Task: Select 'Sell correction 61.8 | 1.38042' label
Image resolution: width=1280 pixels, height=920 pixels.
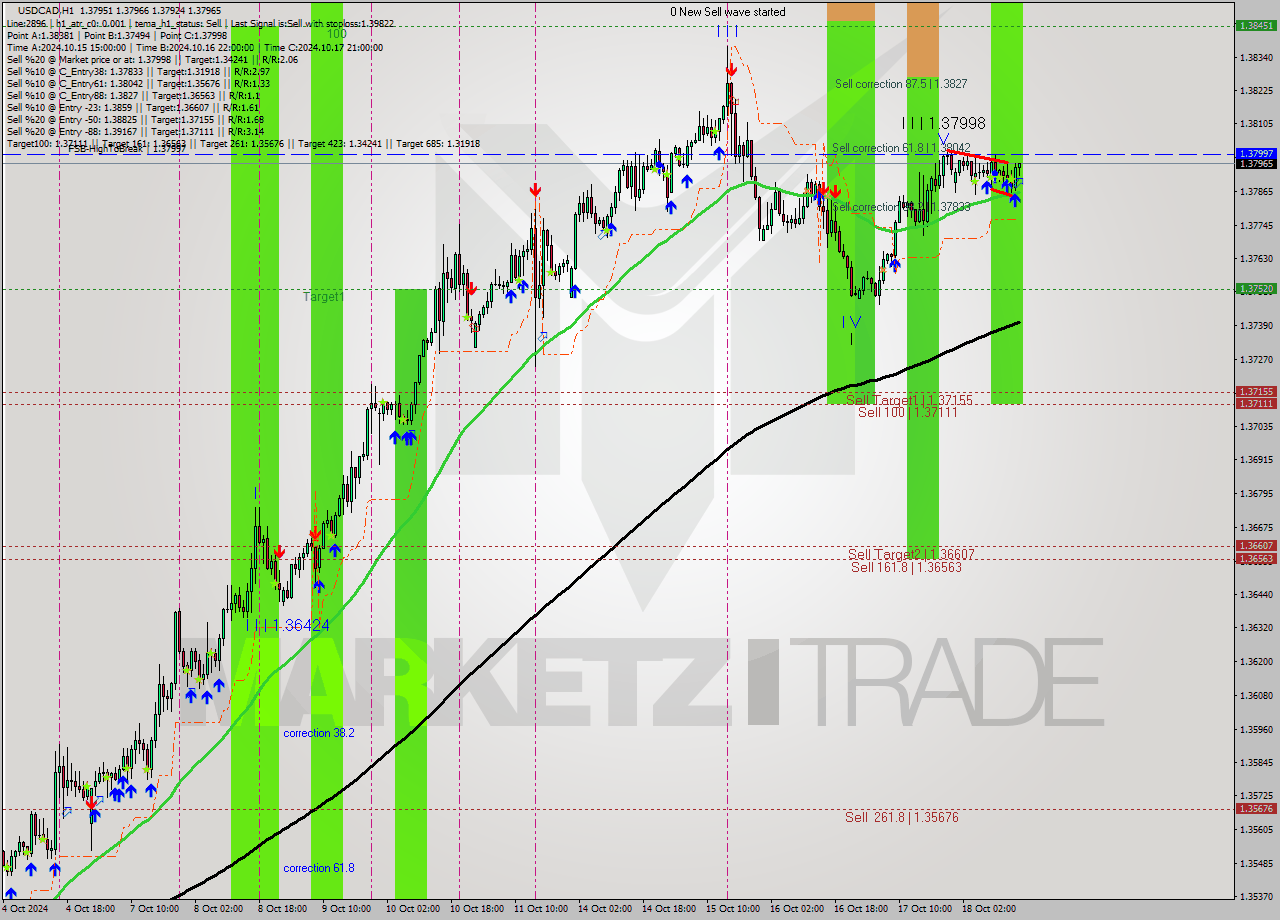Action: coord(901,148)
